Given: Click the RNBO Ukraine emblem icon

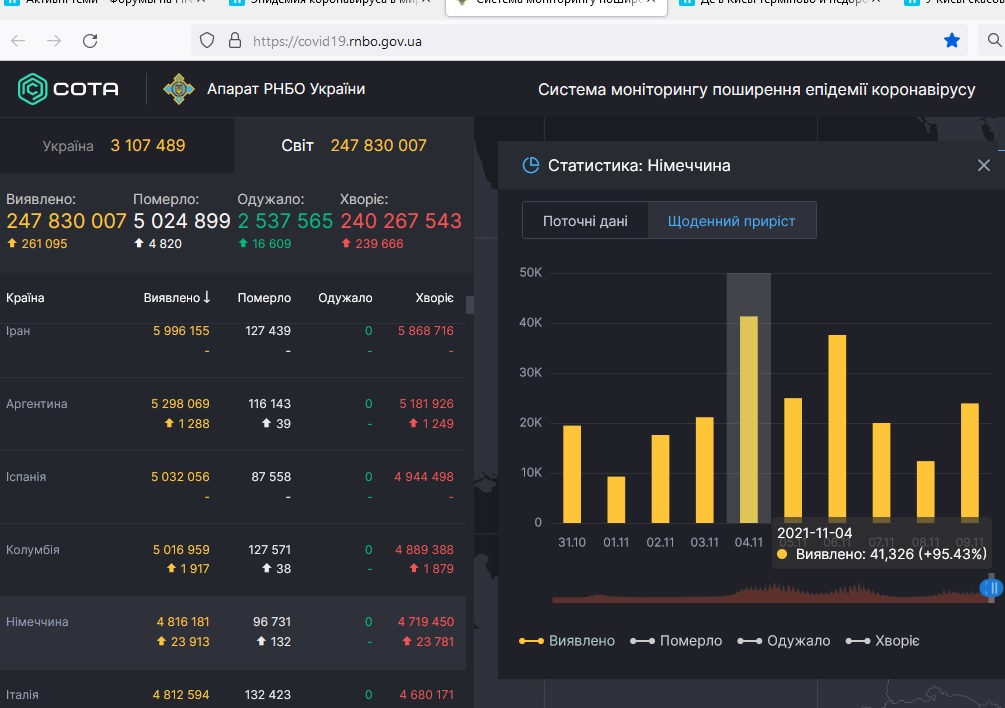Looking at the screenshot, I should [x=179, y=89].
